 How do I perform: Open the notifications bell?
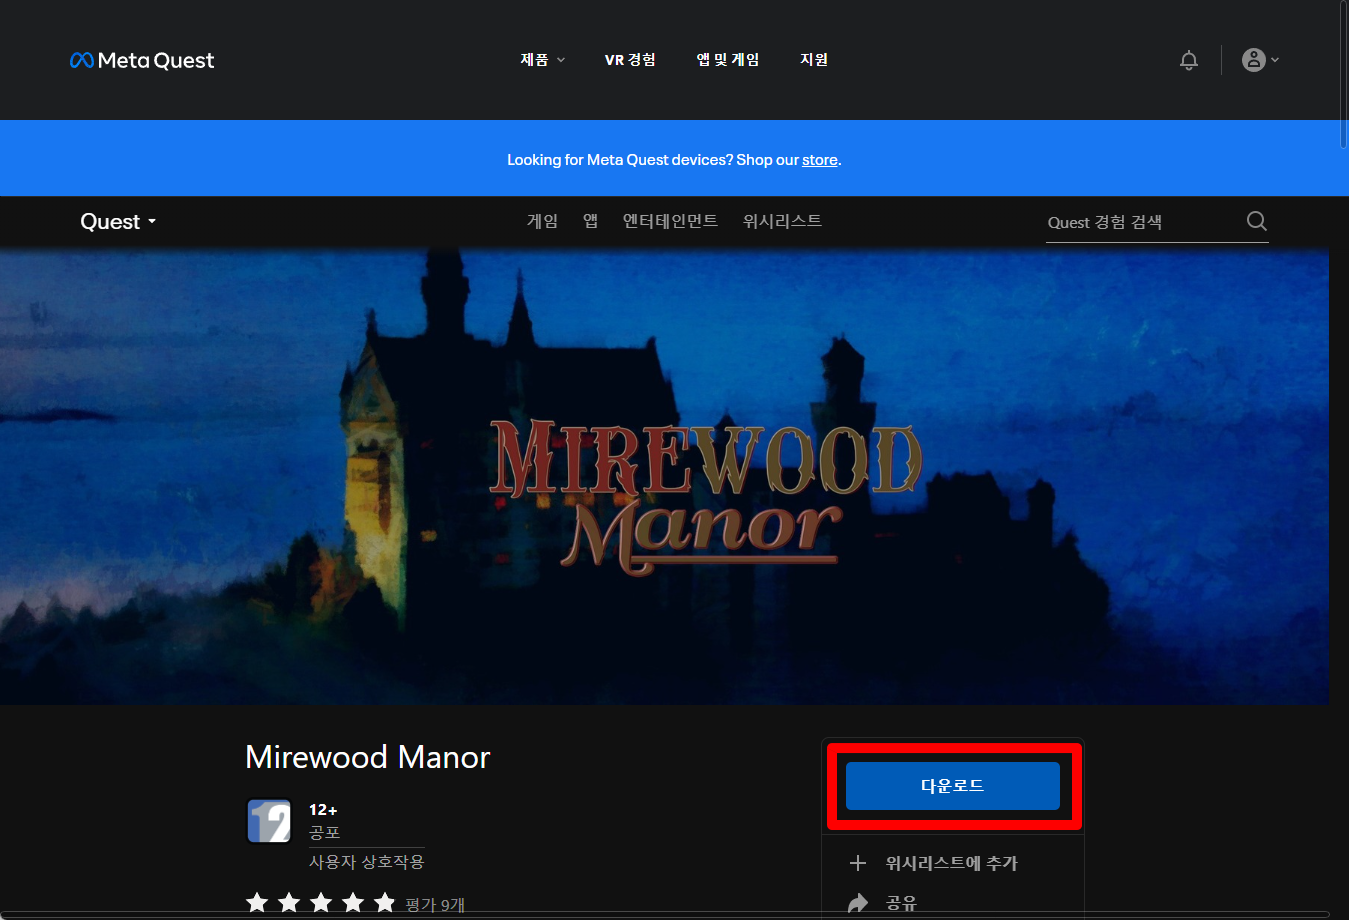1189,60
